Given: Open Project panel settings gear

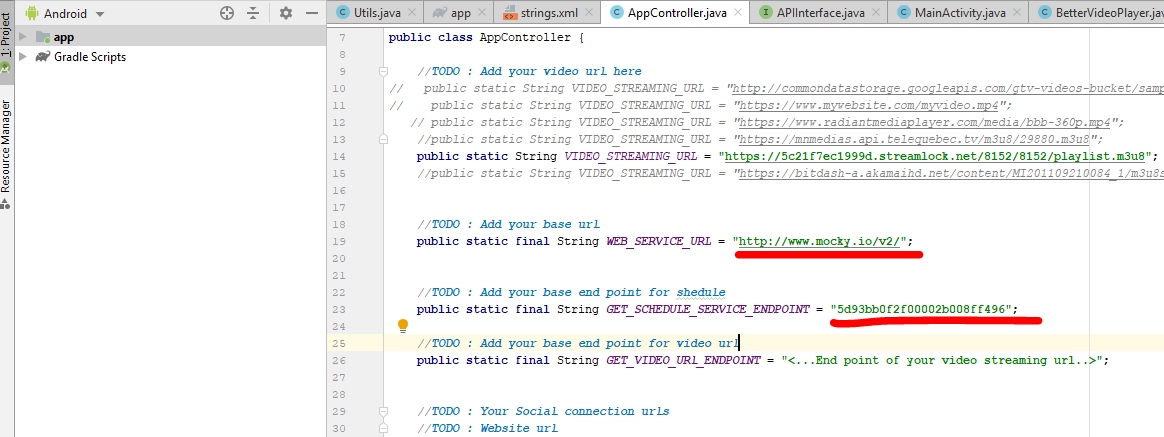Looking at the screenshot, I should [x=286, y=13].
